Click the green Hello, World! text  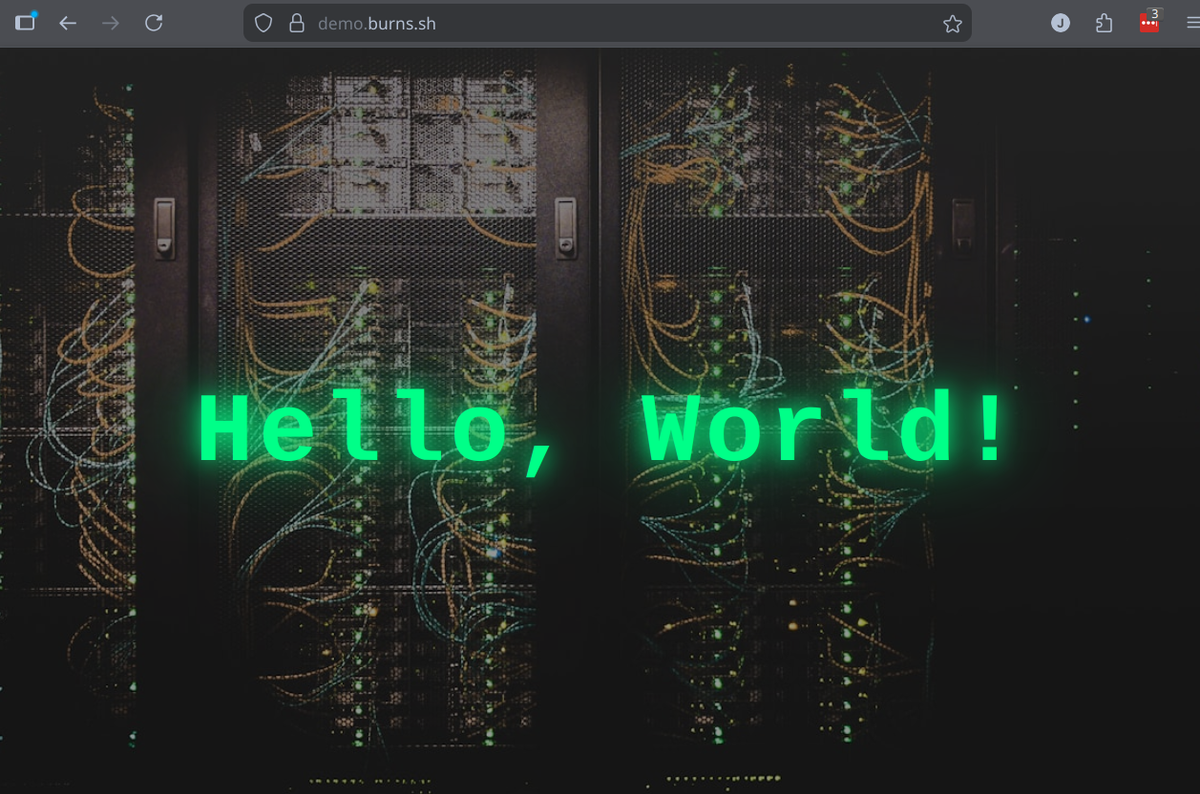pyautogui.click(x=600, y=425)
